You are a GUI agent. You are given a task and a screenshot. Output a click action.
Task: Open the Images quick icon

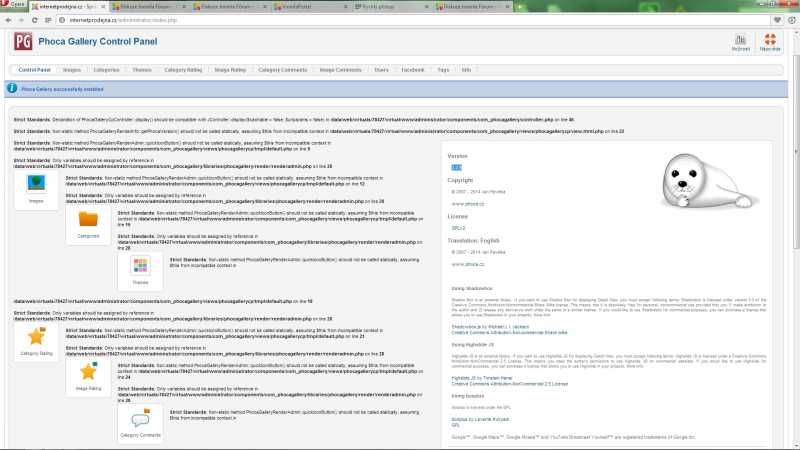click(x=36, y=184)
